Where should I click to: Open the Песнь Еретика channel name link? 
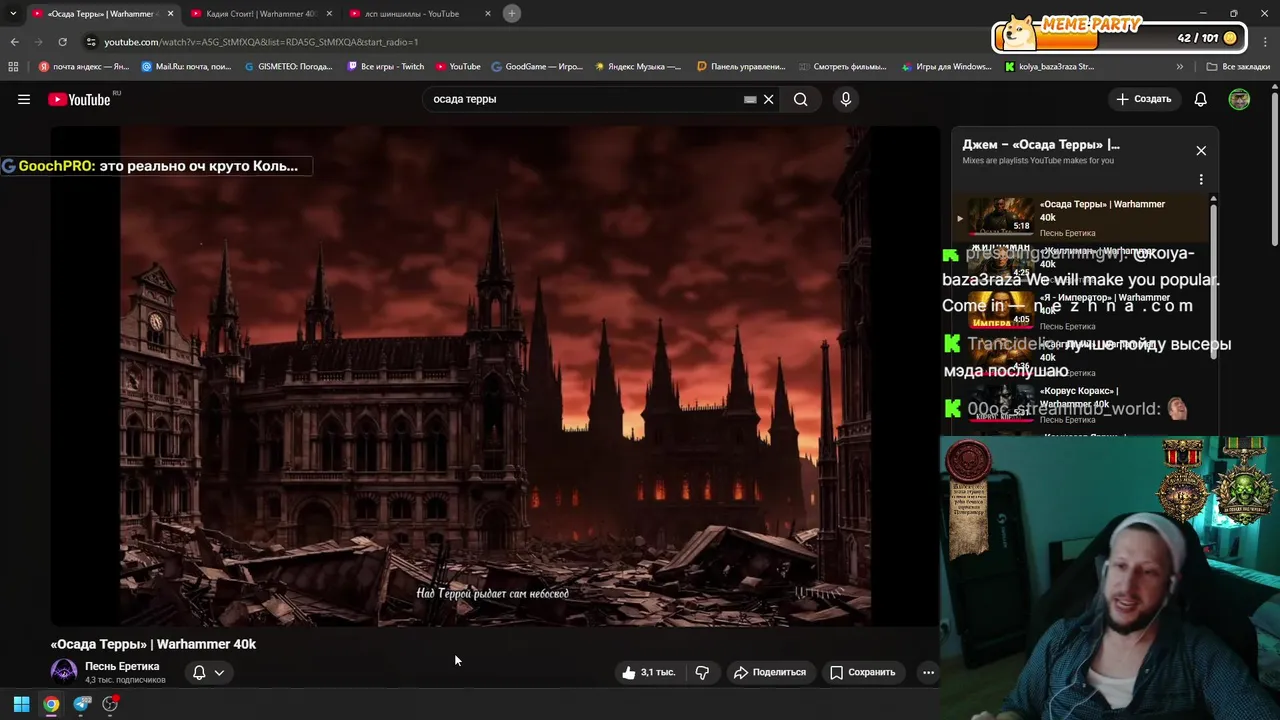[122, 666]
